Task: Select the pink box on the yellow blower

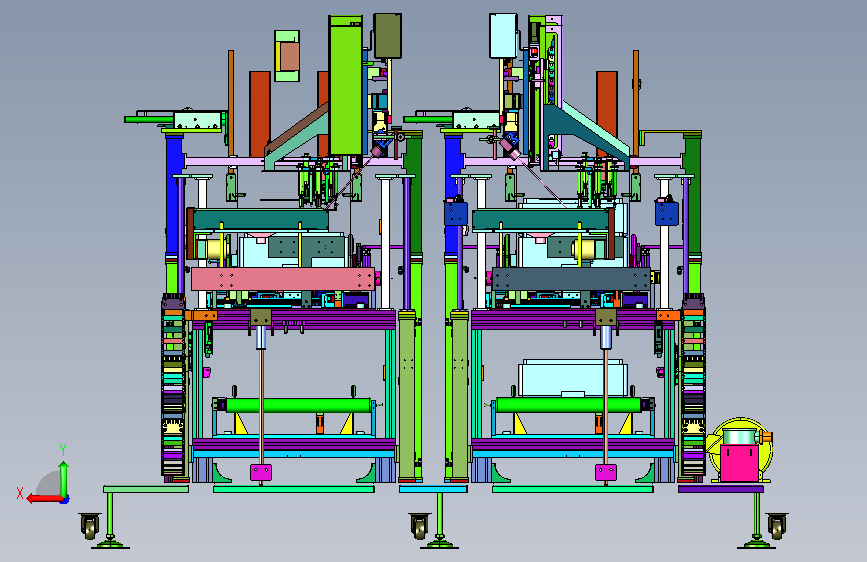Action: (x=739, y=464)
